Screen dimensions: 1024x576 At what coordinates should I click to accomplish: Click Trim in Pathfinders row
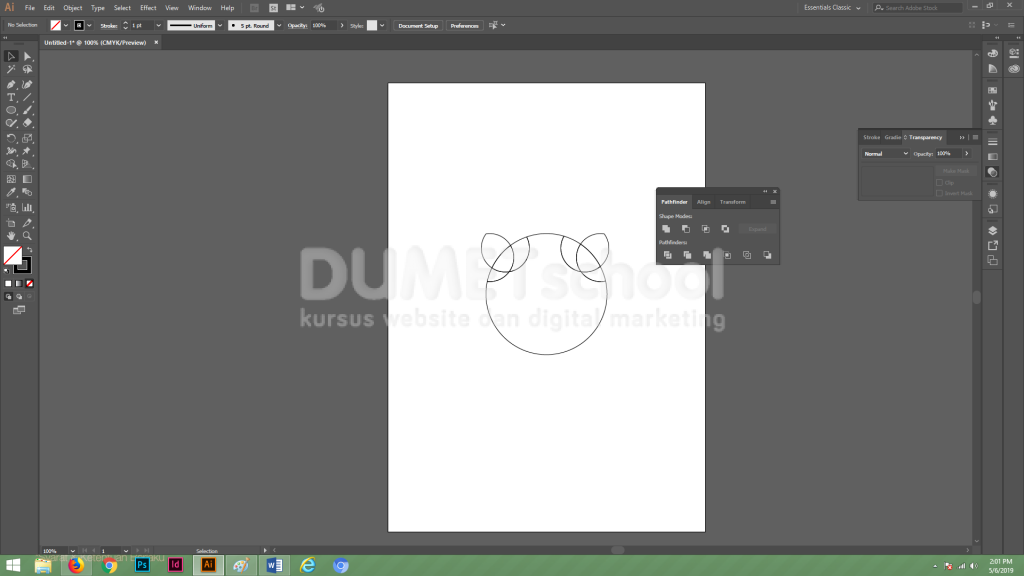tap(687, 255)
